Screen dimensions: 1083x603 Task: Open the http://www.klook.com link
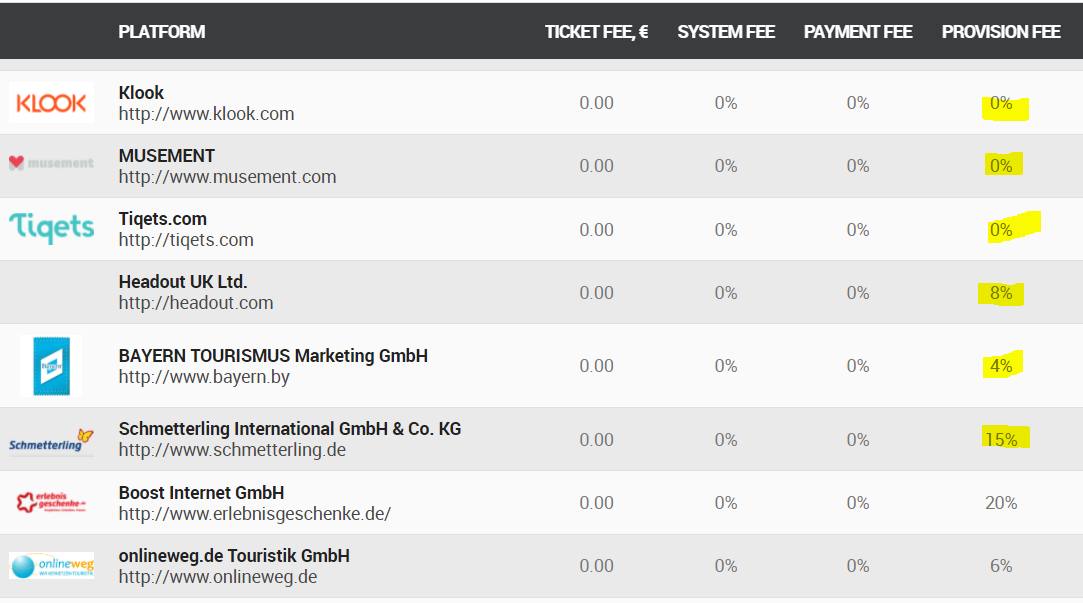(206, 114)
